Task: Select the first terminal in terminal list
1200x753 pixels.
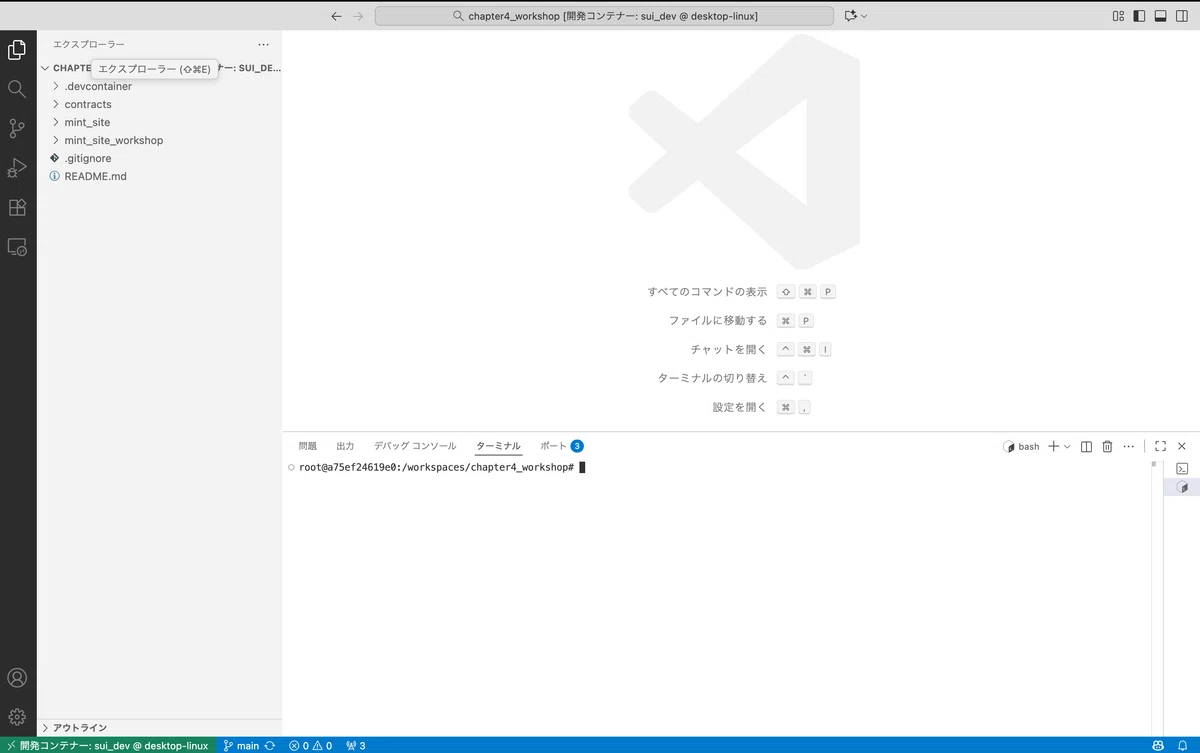Action: [1182, 468]
